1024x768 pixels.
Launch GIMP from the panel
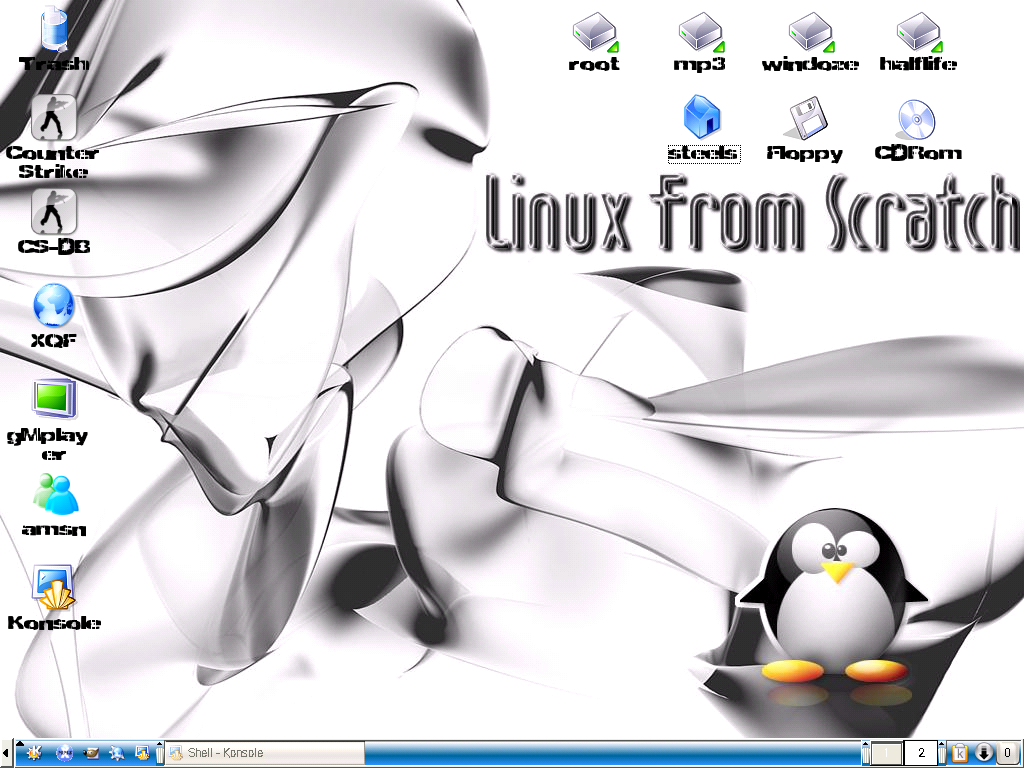coord(91,753)
